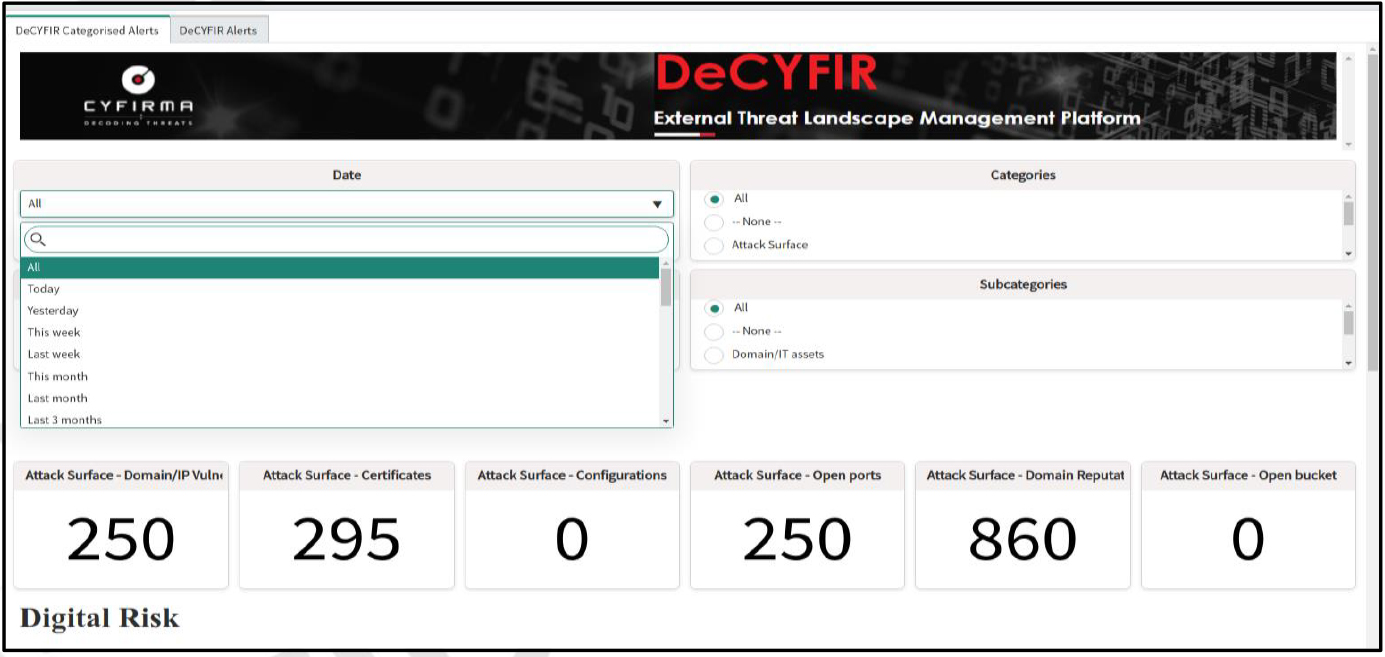Click the 250 value on the Domain/IP card

121,540
